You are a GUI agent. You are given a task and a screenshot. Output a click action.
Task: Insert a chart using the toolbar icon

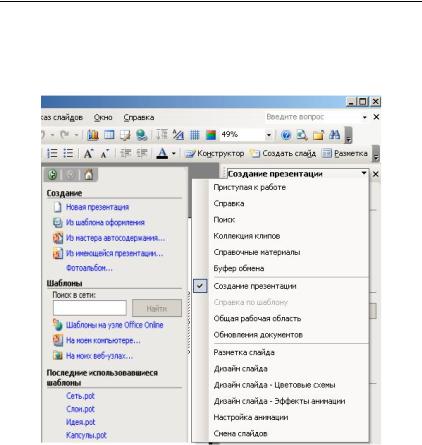(x=93, y=135)
